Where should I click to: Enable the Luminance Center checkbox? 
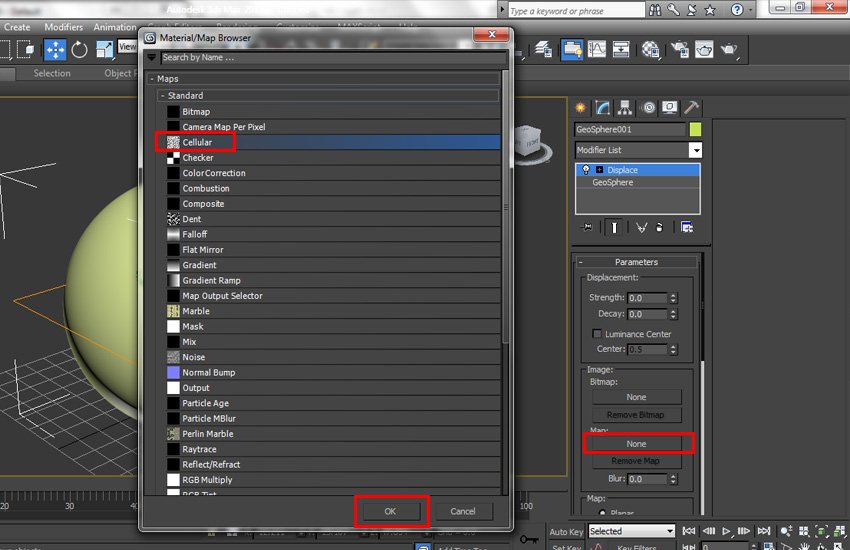pyautogui.click(x=598, y=334)
